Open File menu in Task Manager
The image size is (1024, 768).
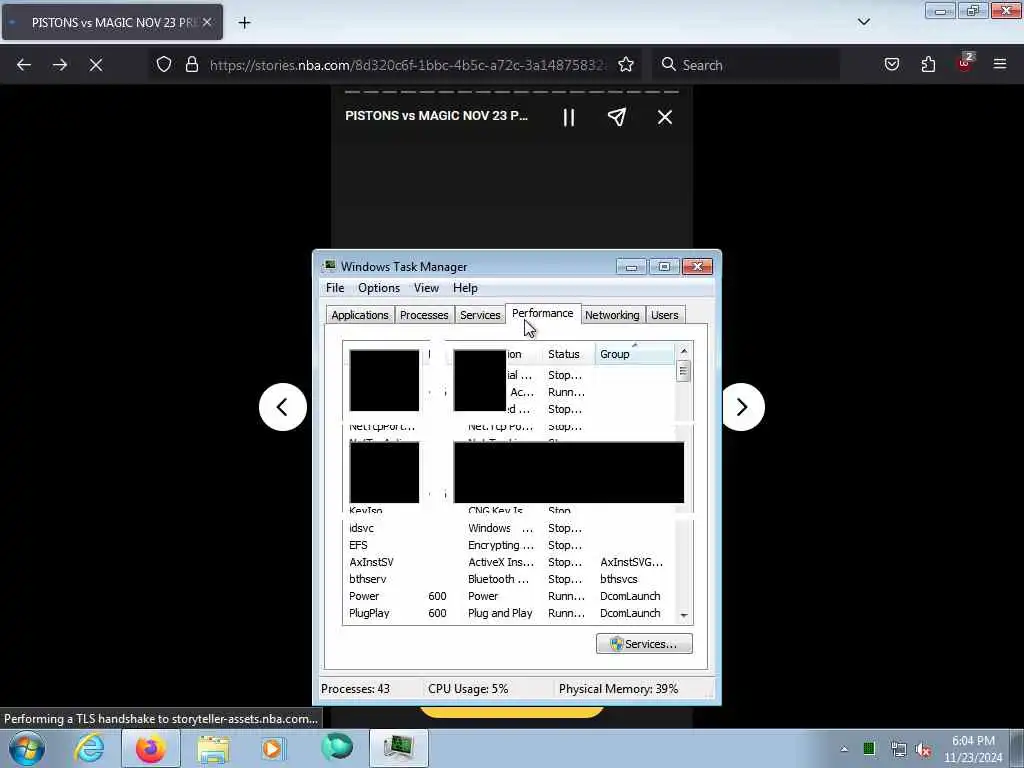coord(335,288)
